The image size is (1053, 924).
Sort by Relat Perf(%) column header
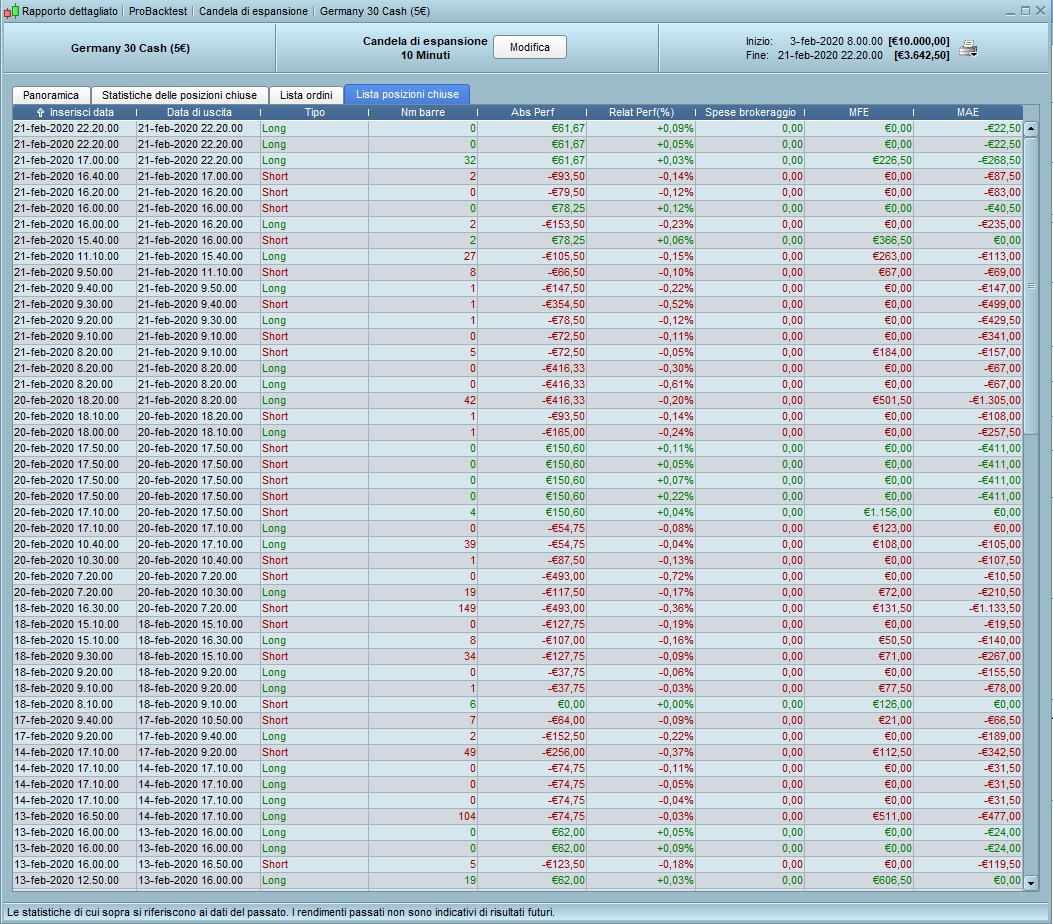pyautogui.click(x=641, y=112)
